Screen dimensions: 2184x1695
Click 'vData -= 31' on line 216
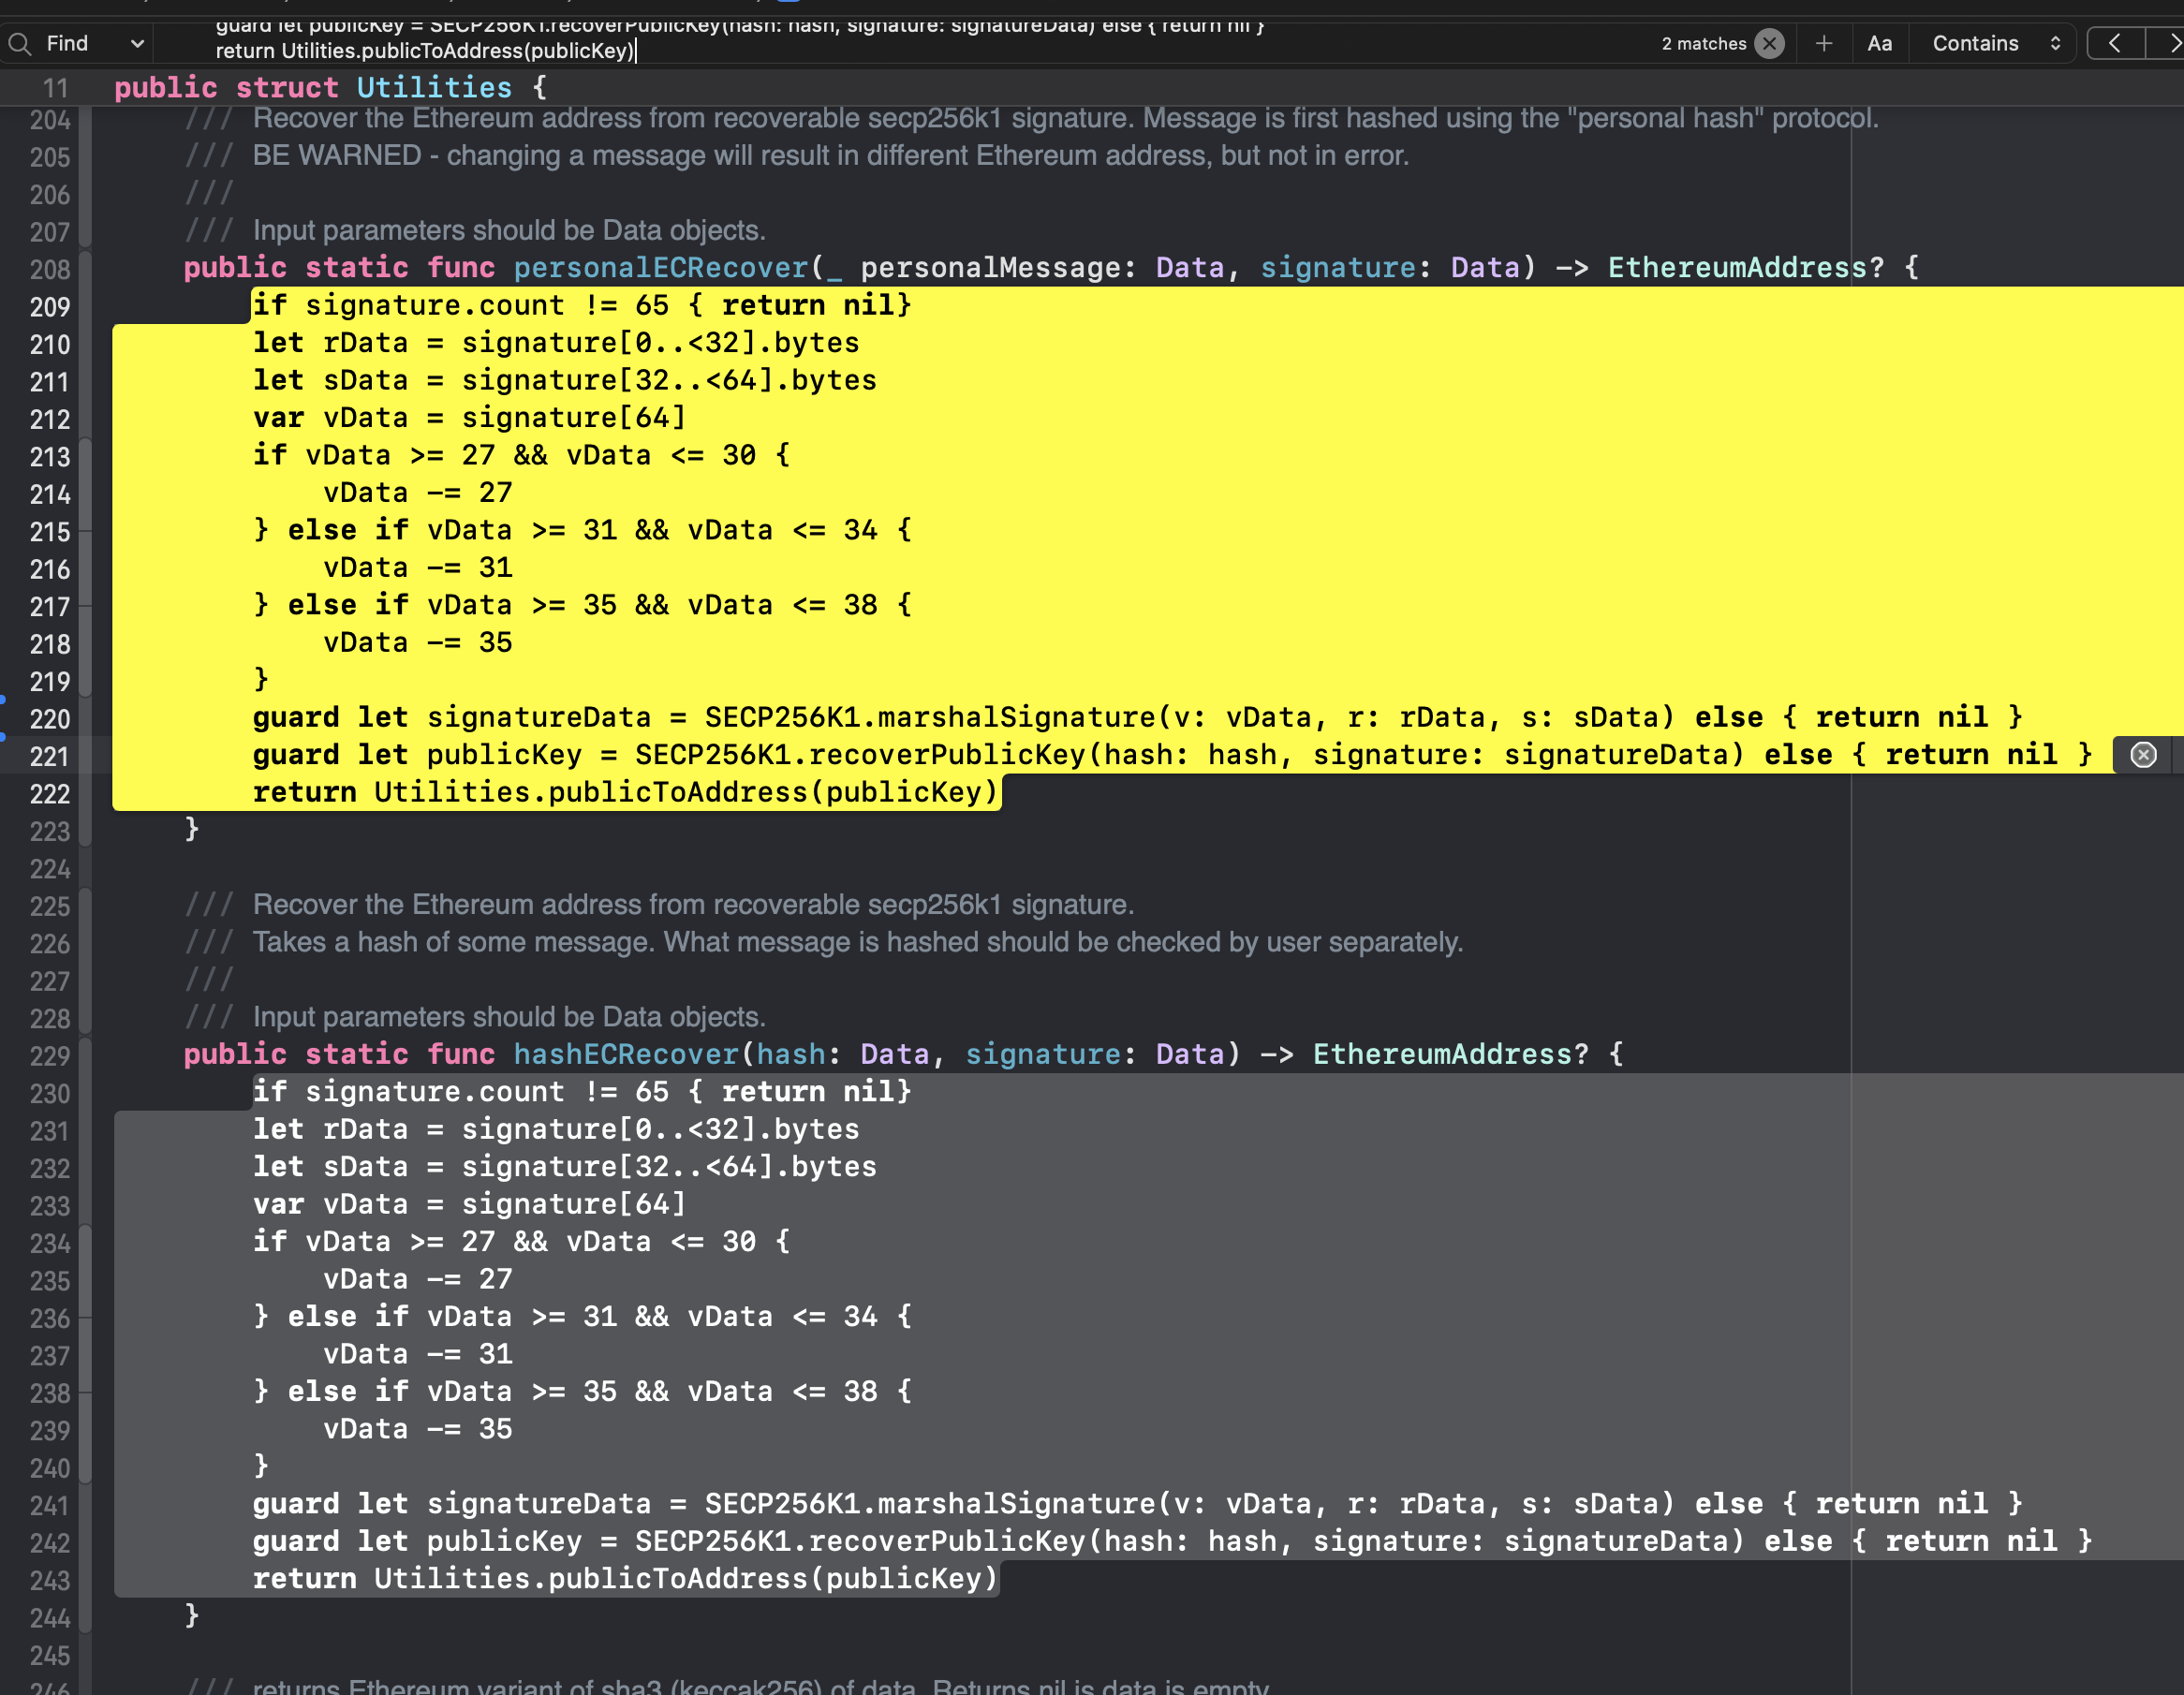[418, 568]
